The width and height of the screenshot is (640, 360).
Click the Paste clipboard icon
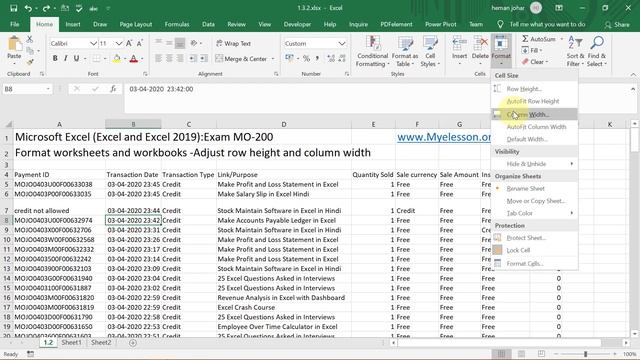click(14, 44)
